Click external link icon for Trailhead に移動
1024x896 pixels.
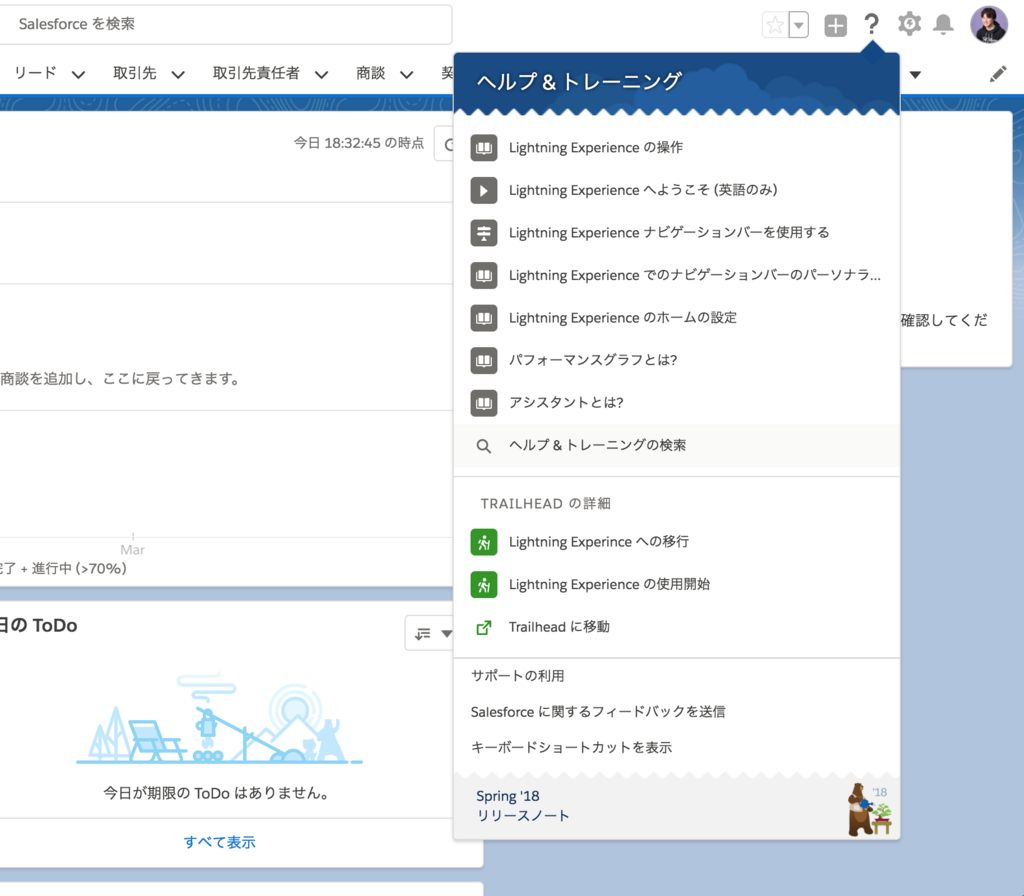484,628
